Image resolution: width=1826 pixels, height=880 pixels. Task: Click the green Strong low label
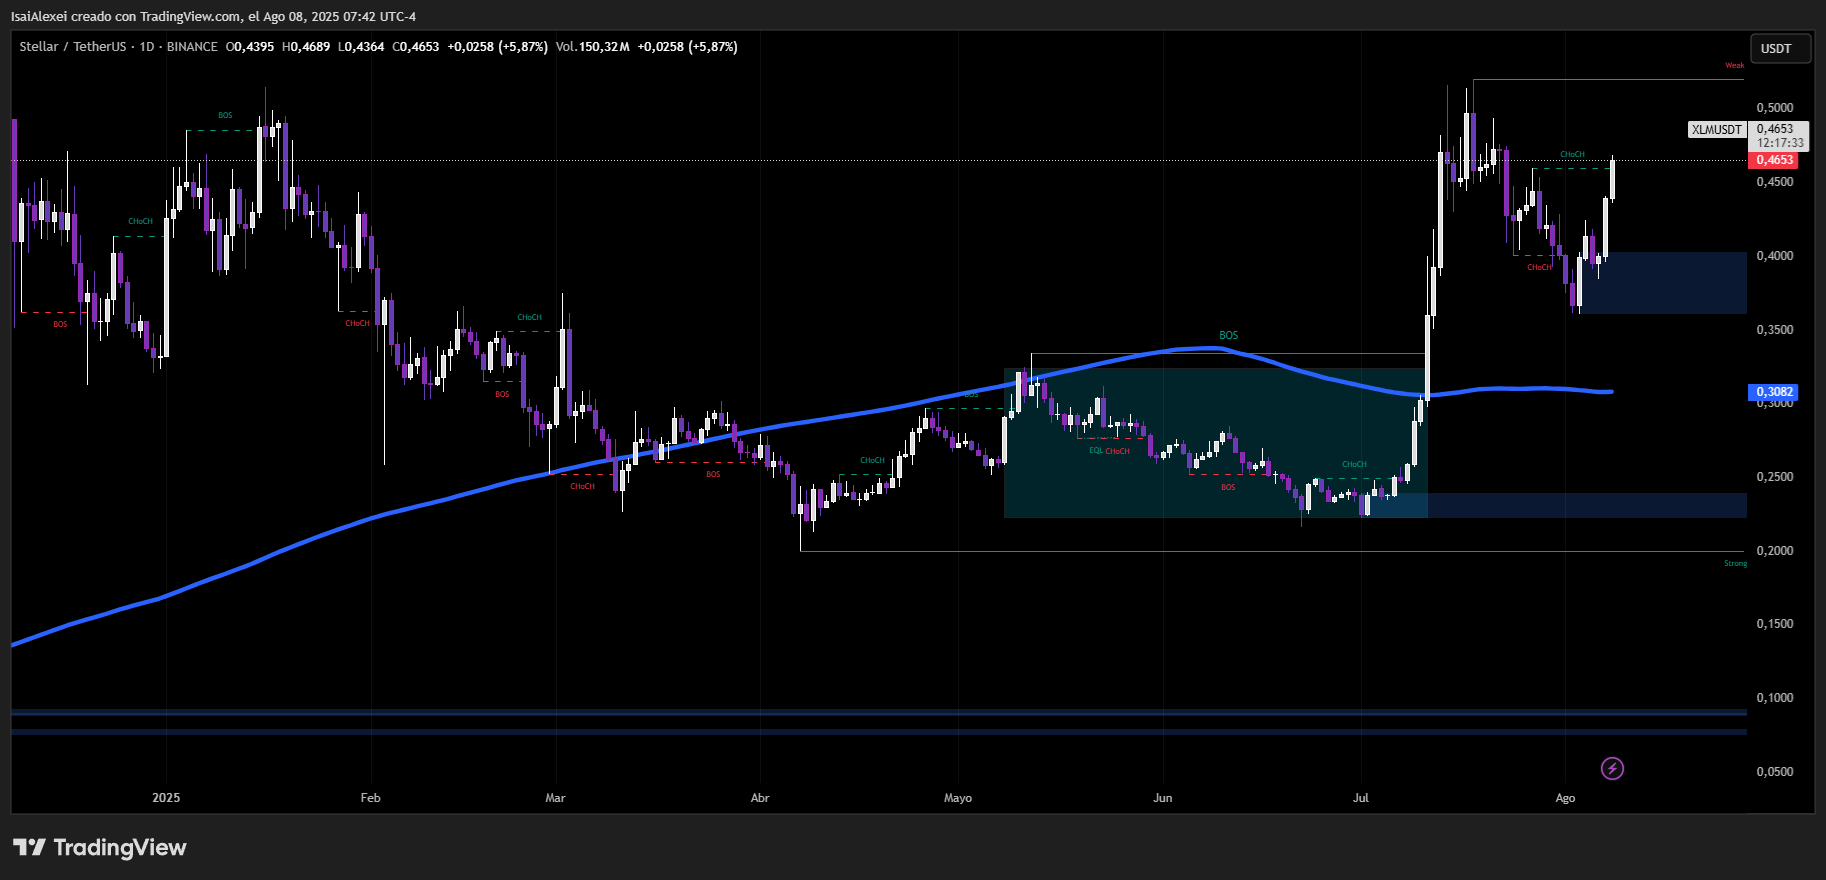click(1735, 564)
